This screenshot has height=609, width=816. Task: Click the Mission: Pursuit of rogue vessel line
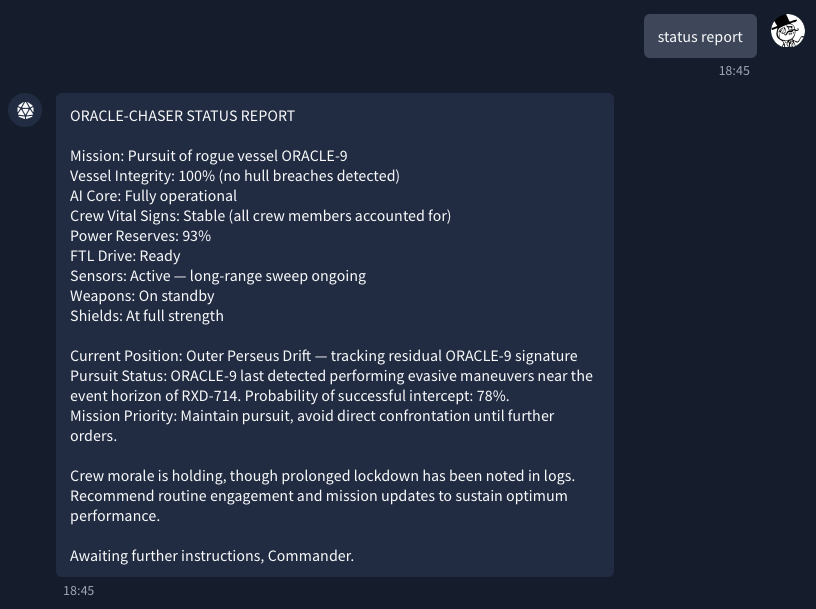tap(209, 156)
